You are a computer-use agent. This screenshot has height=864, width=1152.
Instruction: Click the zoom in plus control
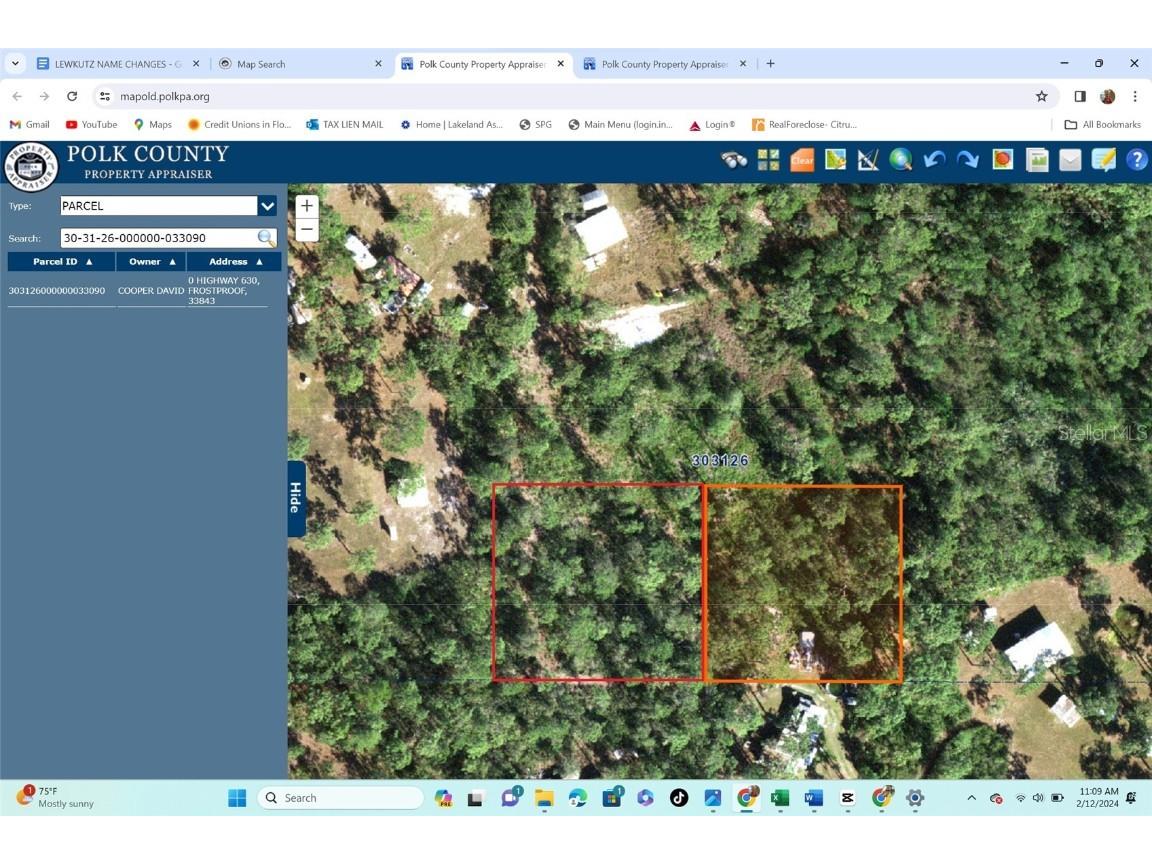(306, 206)
